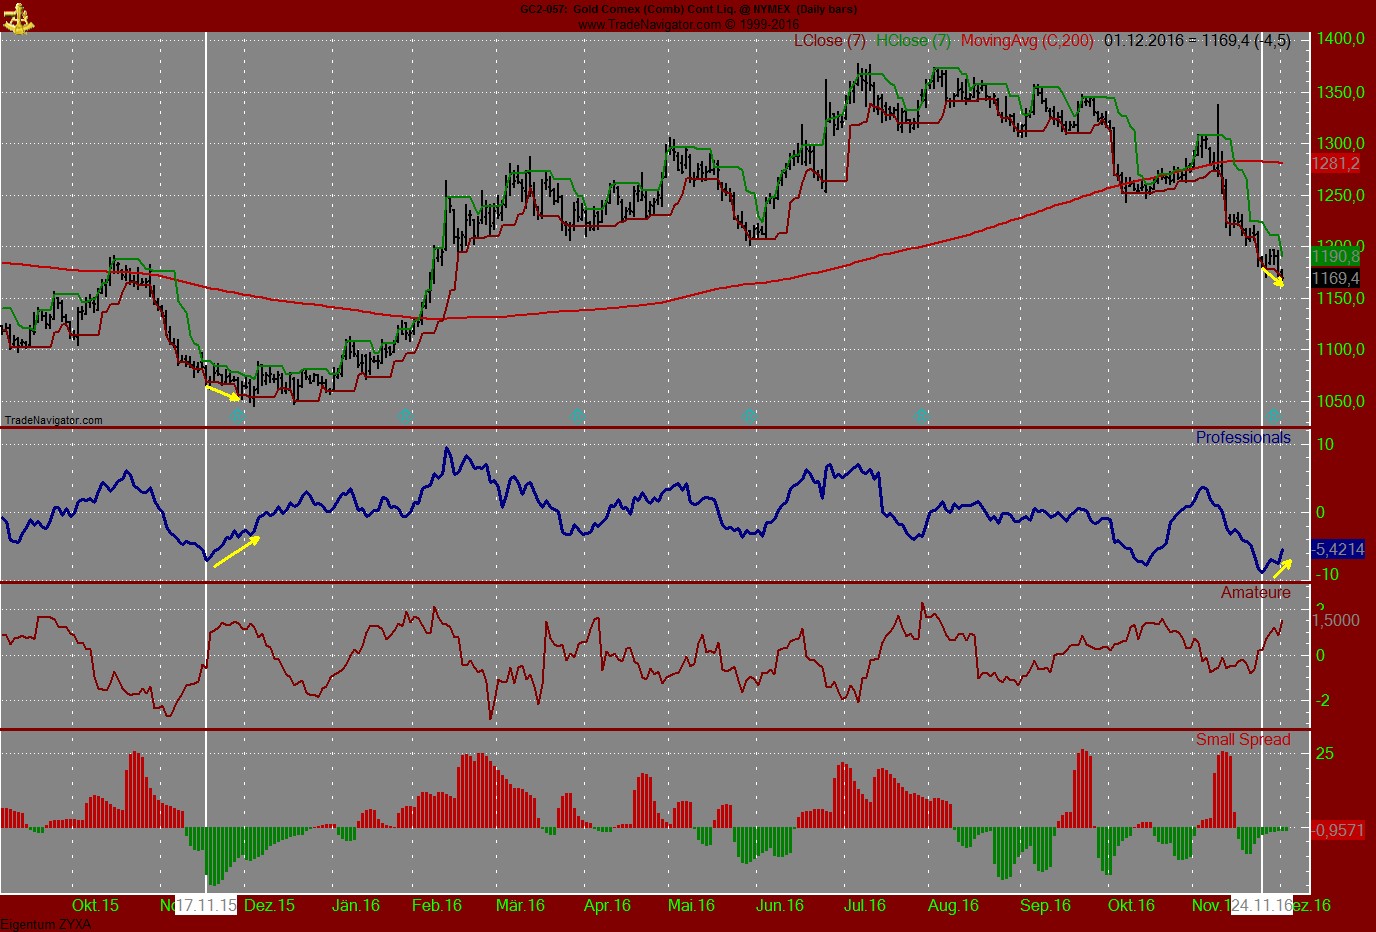Select the teal circle marker near November 2016

pyautogui.click(x=1274, y=414)
